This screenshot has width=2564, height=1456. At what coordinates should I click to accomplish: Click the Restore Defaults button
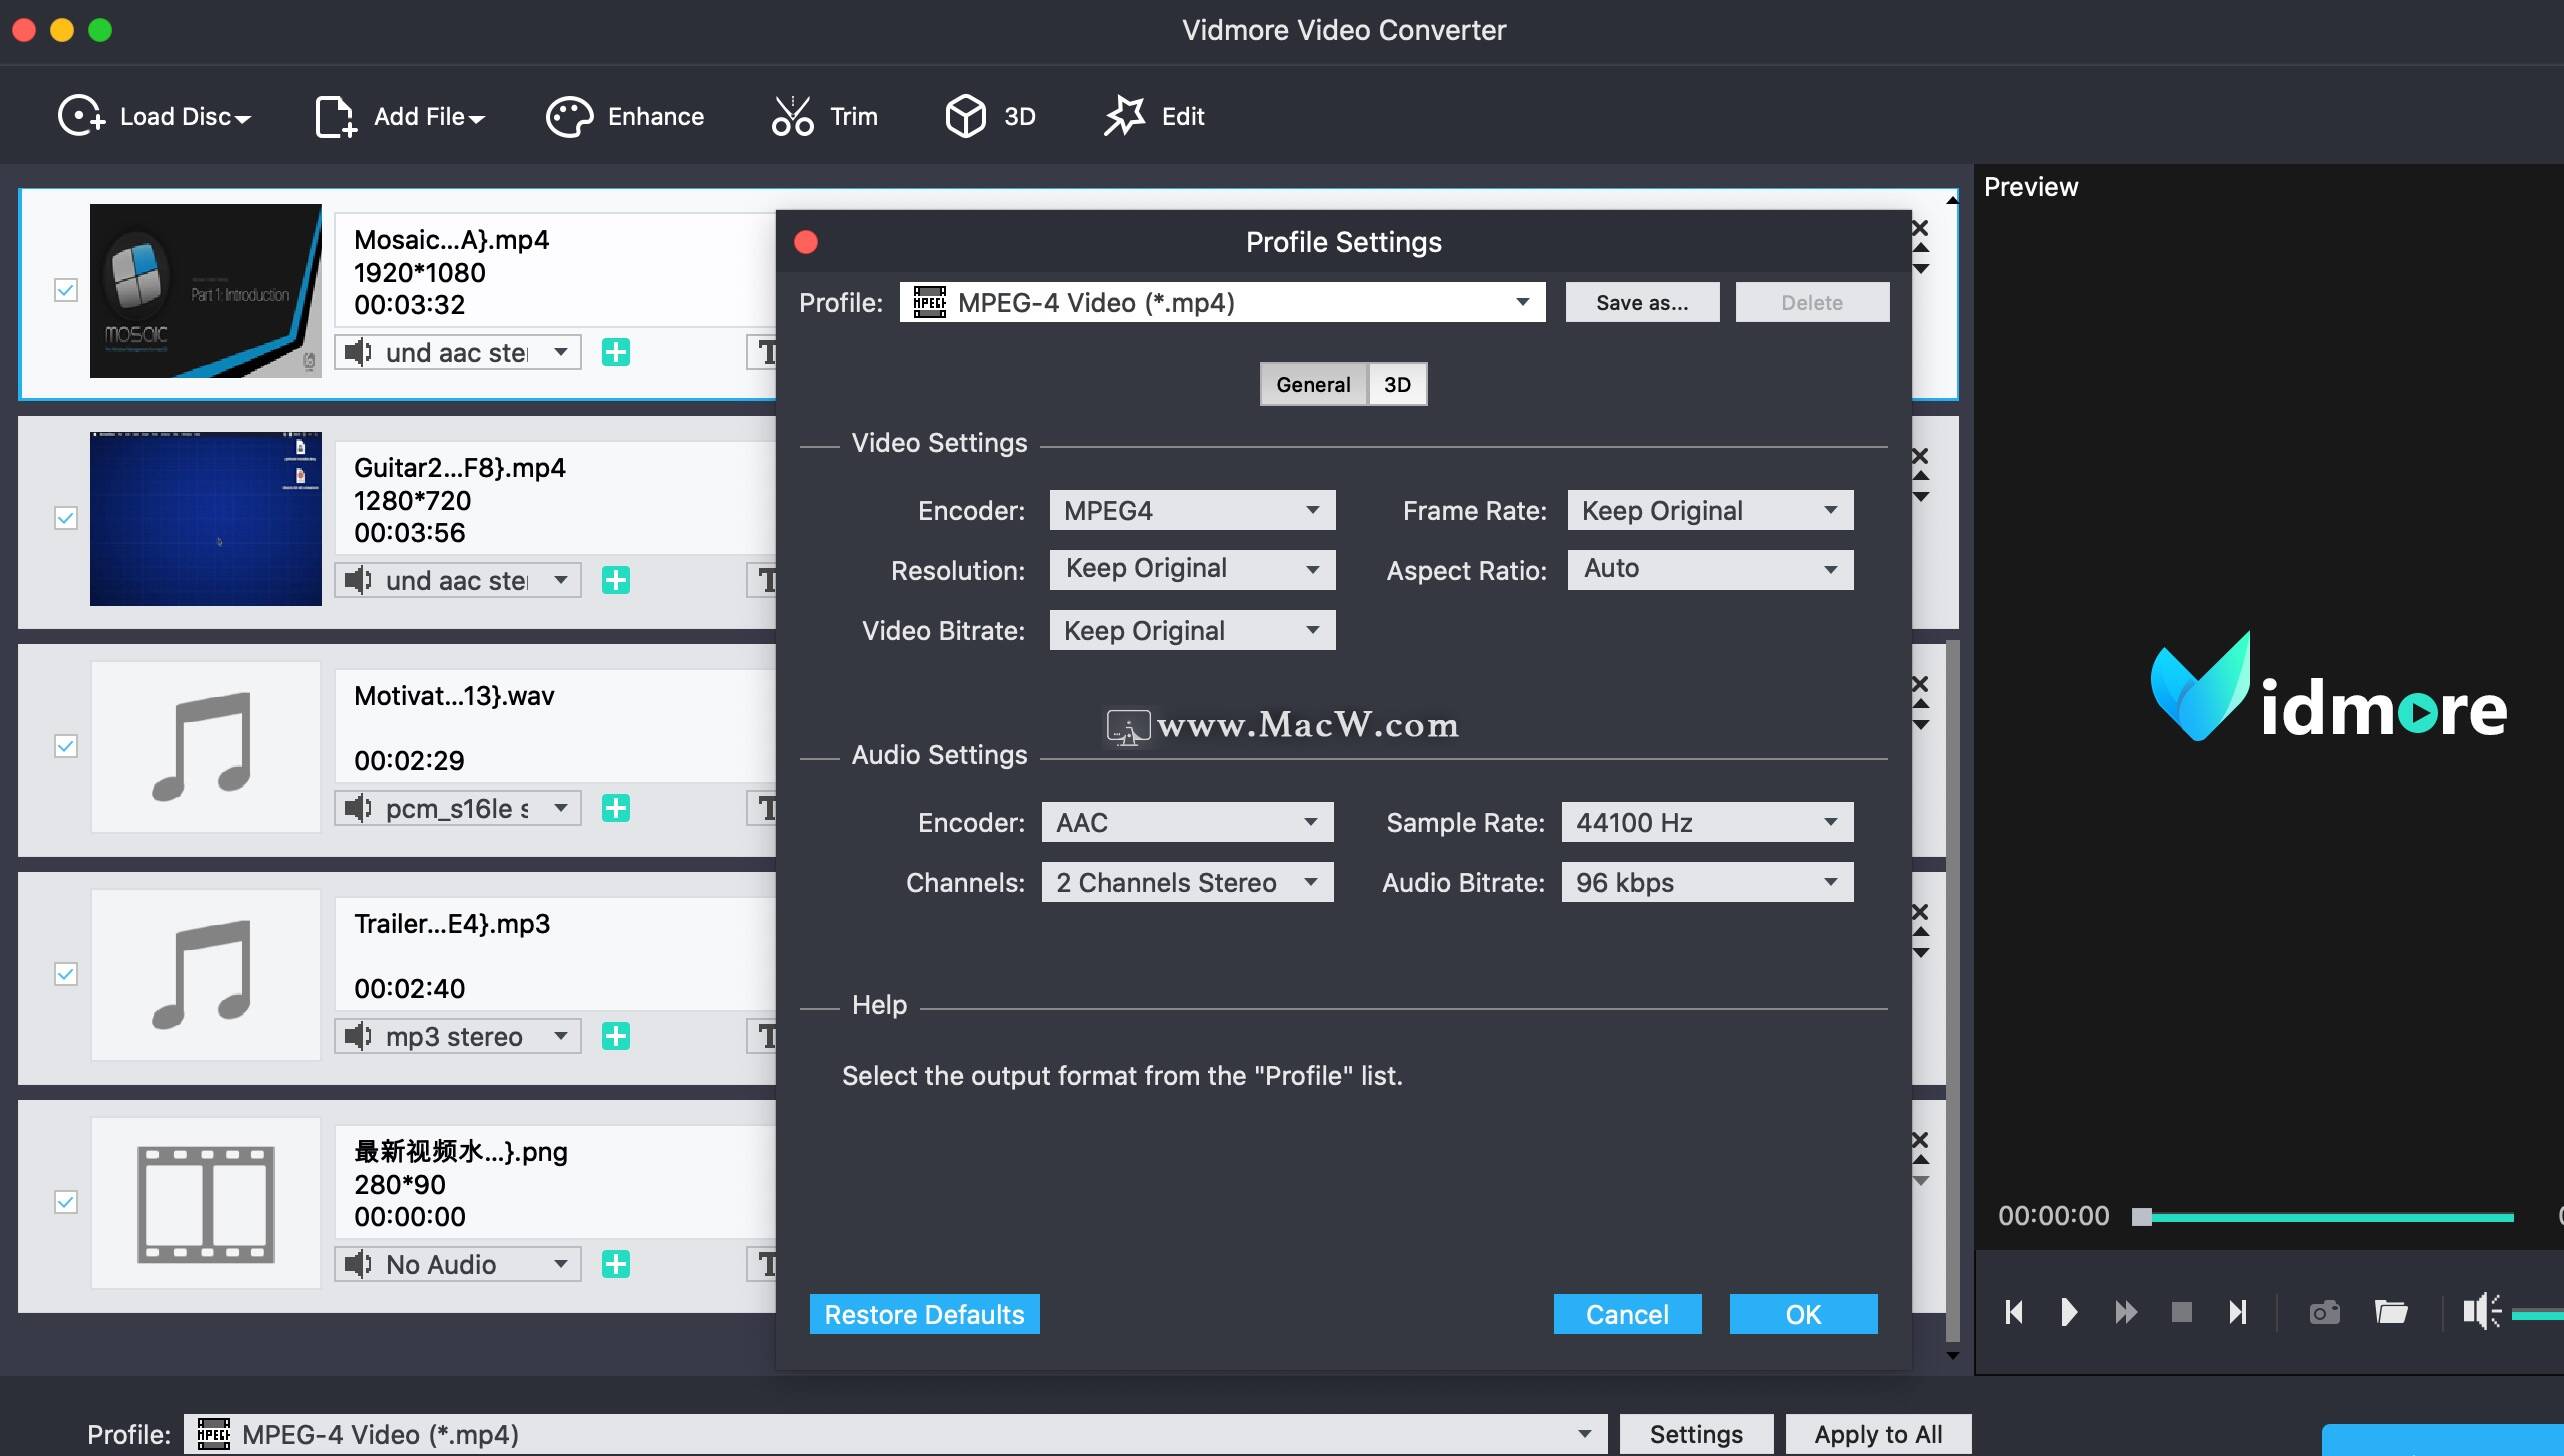(923, 1313)
